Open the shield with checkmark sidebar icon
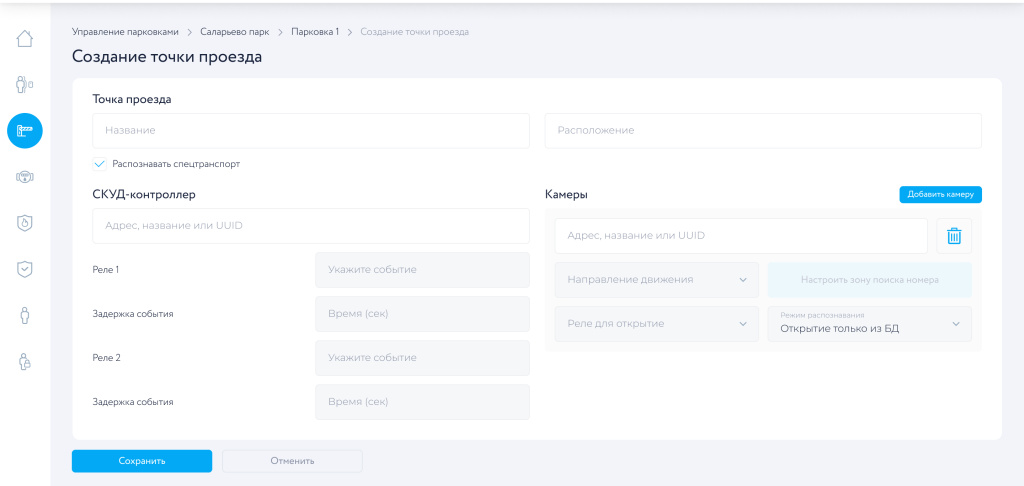Viewport: 1024px width, 486px height. 25,269
